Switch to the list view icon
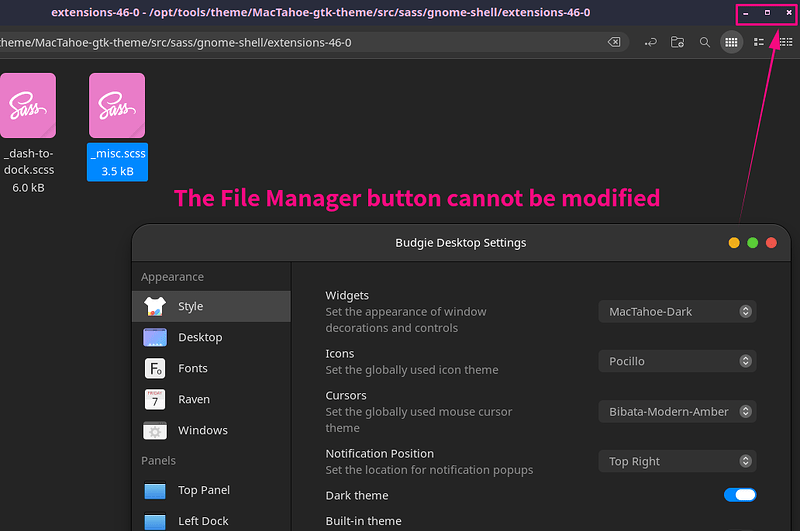800x531 pixels. click(x=759, y=42)
